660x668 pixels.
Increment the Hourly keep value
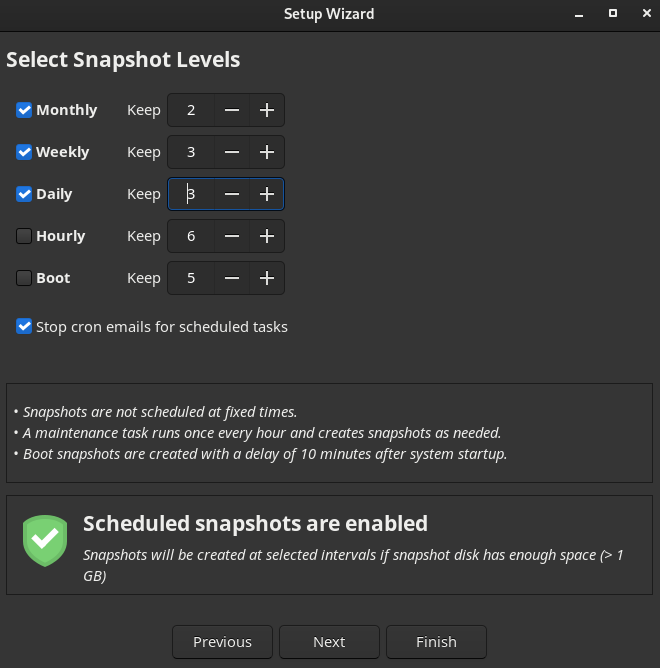click(266, 236)
